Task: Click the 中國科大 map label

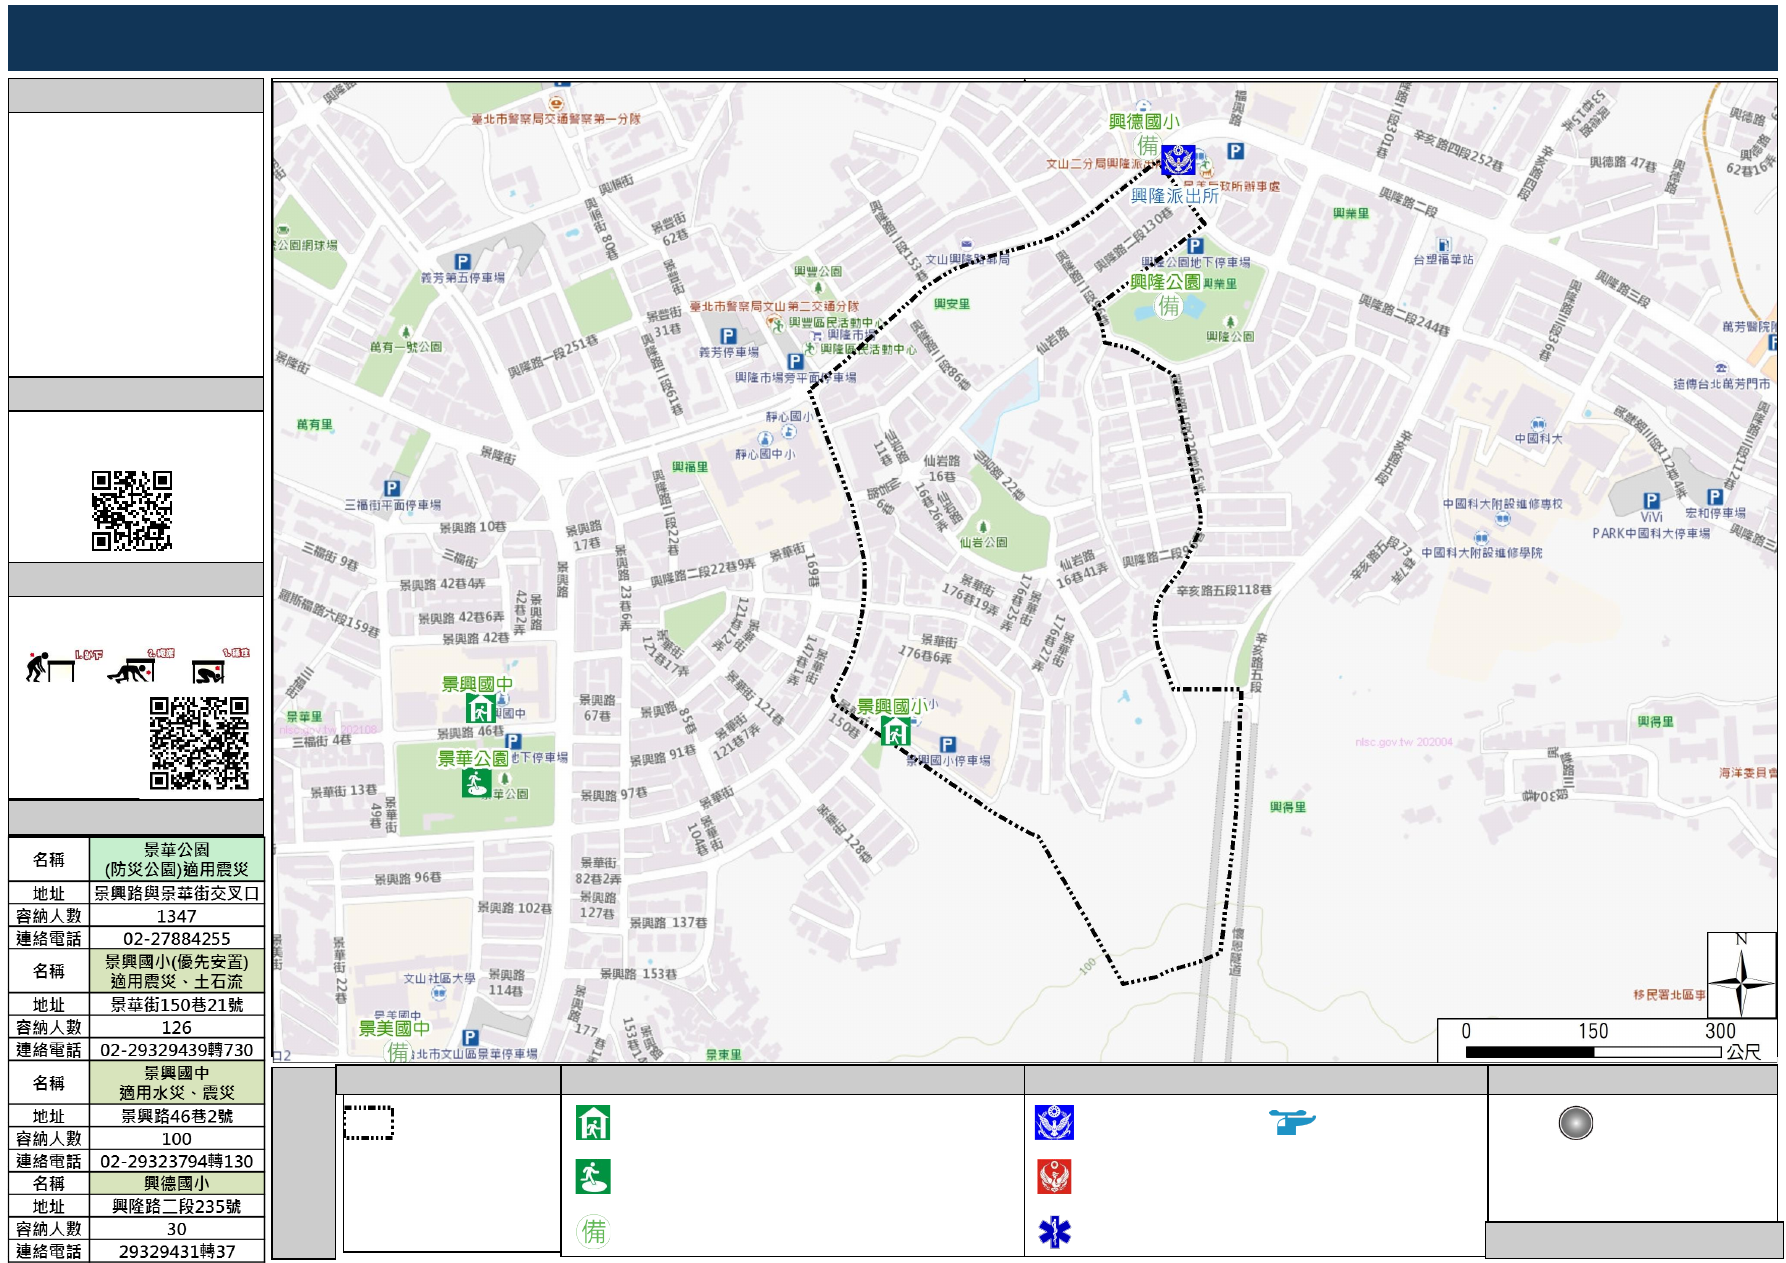Action: pyautogui.click(x=1538, y=438)
